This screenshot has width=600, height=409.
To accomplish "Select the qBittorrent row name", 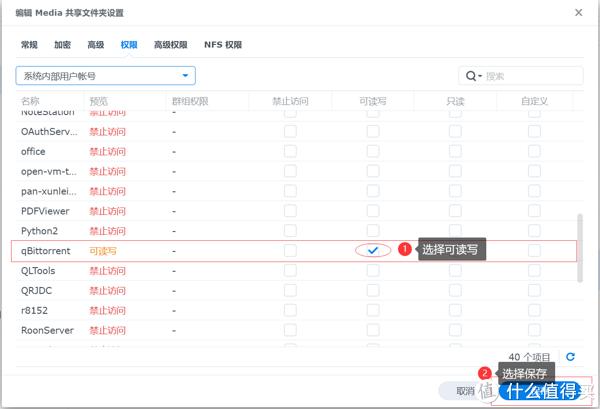I will click(46, 251).
